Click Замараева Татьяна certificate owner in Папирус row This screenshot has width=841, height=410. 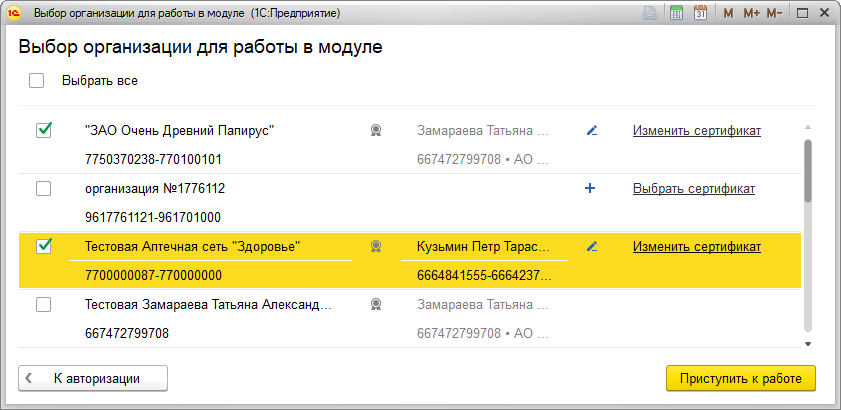tap(483, 130)
